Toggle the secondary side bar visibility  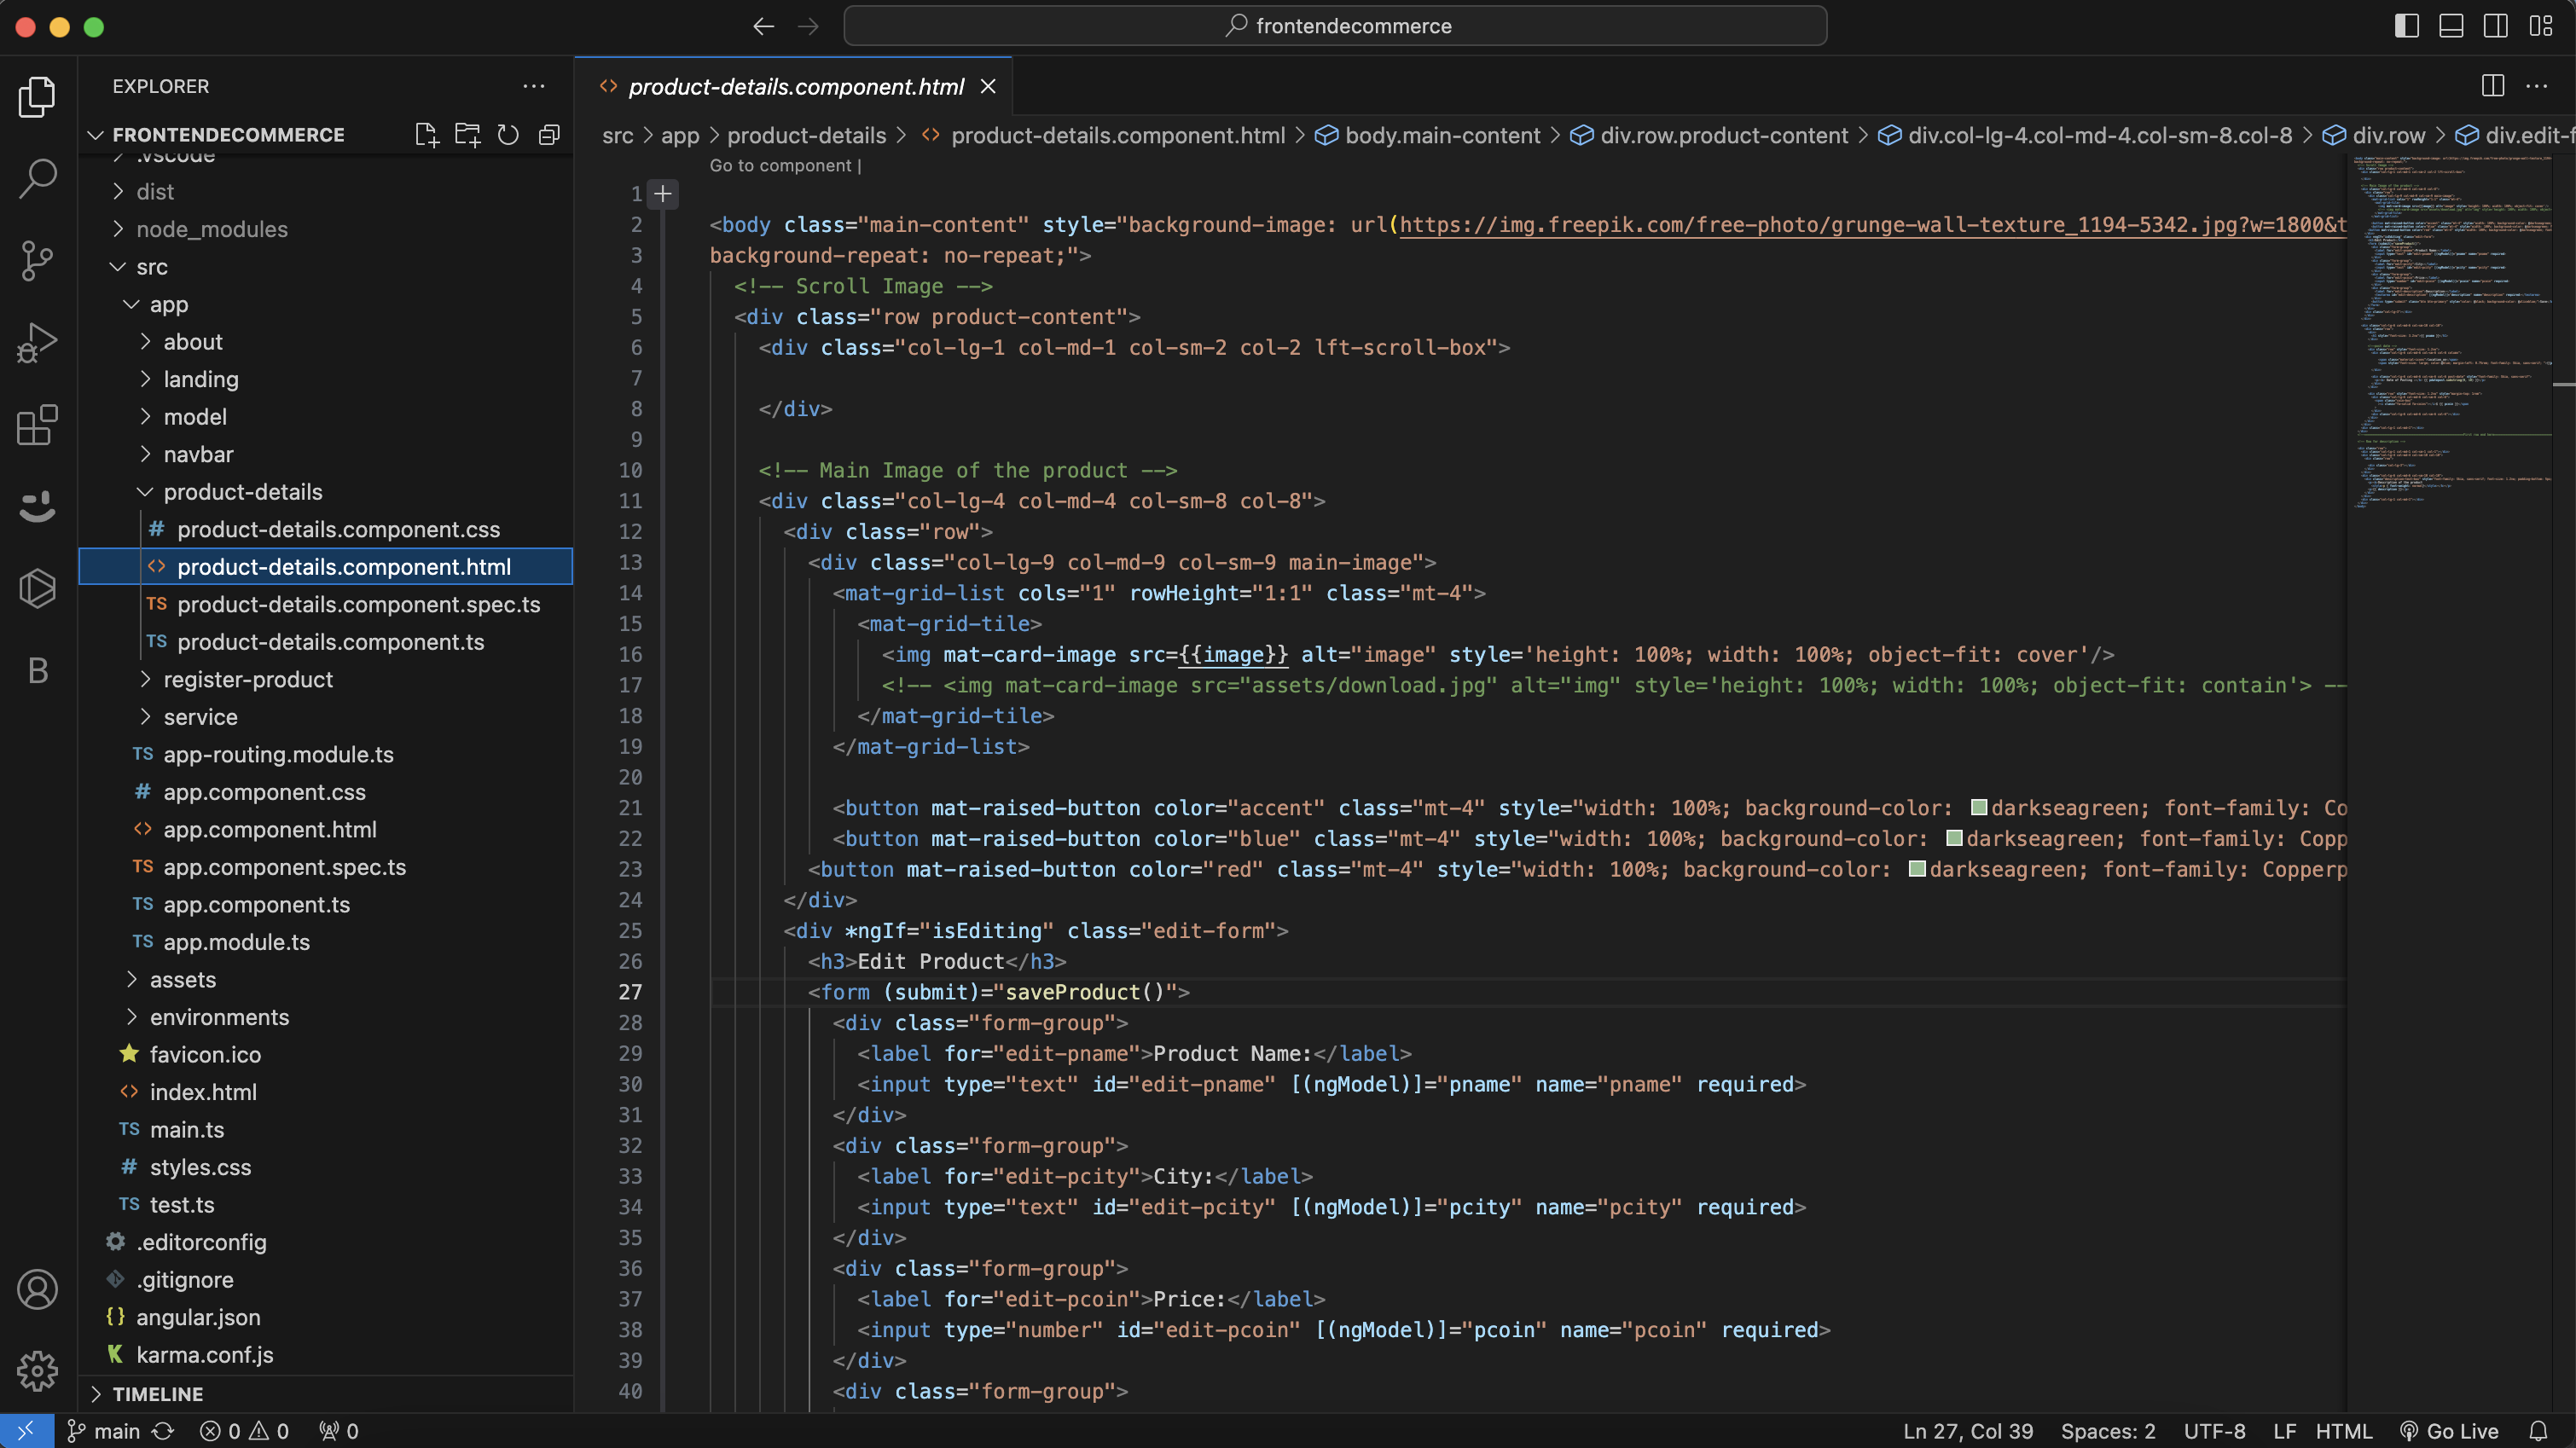2495,26
